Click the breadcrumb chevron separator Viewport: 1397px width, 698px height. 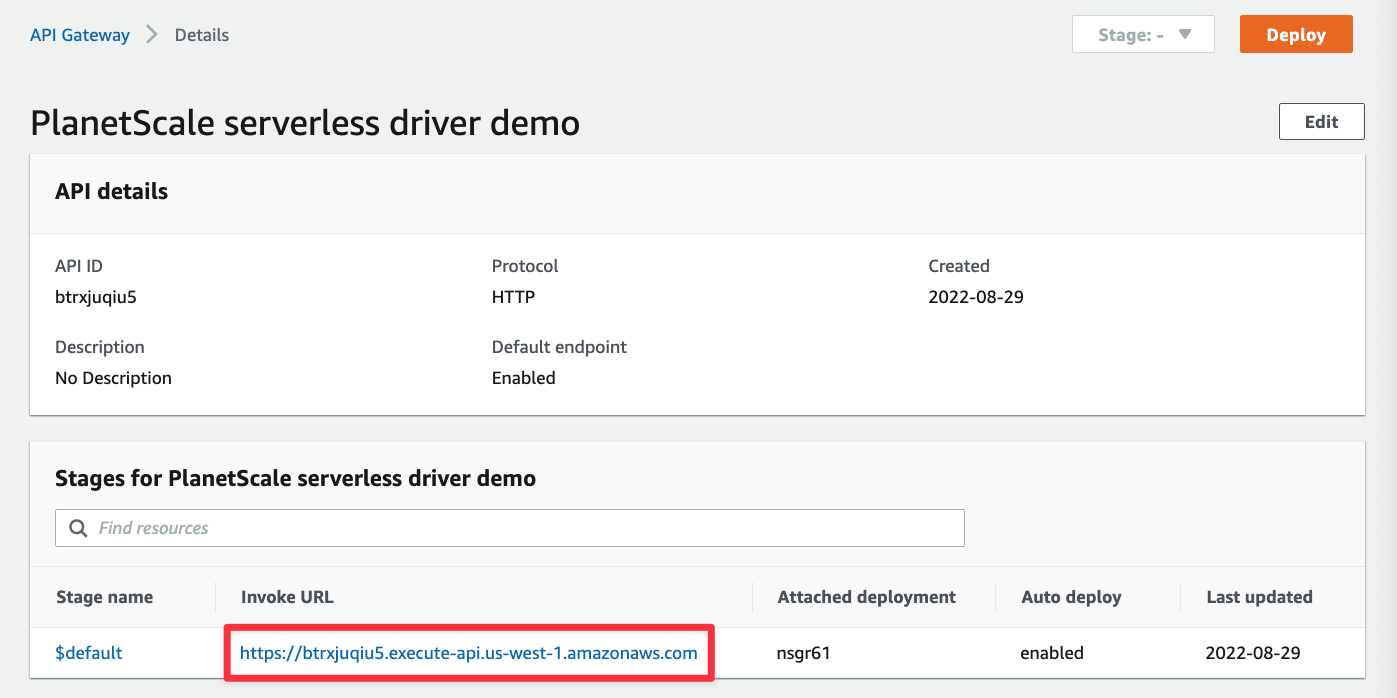tap(152, 35)
